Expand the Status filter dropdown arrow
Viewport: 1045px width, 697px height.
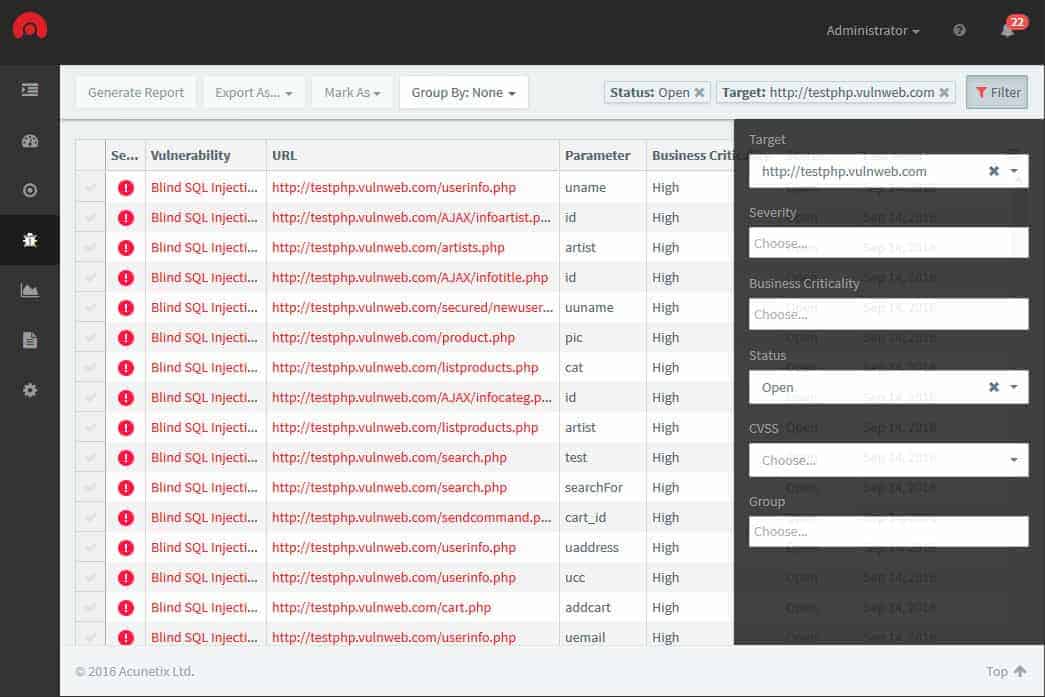[1014, 386]
